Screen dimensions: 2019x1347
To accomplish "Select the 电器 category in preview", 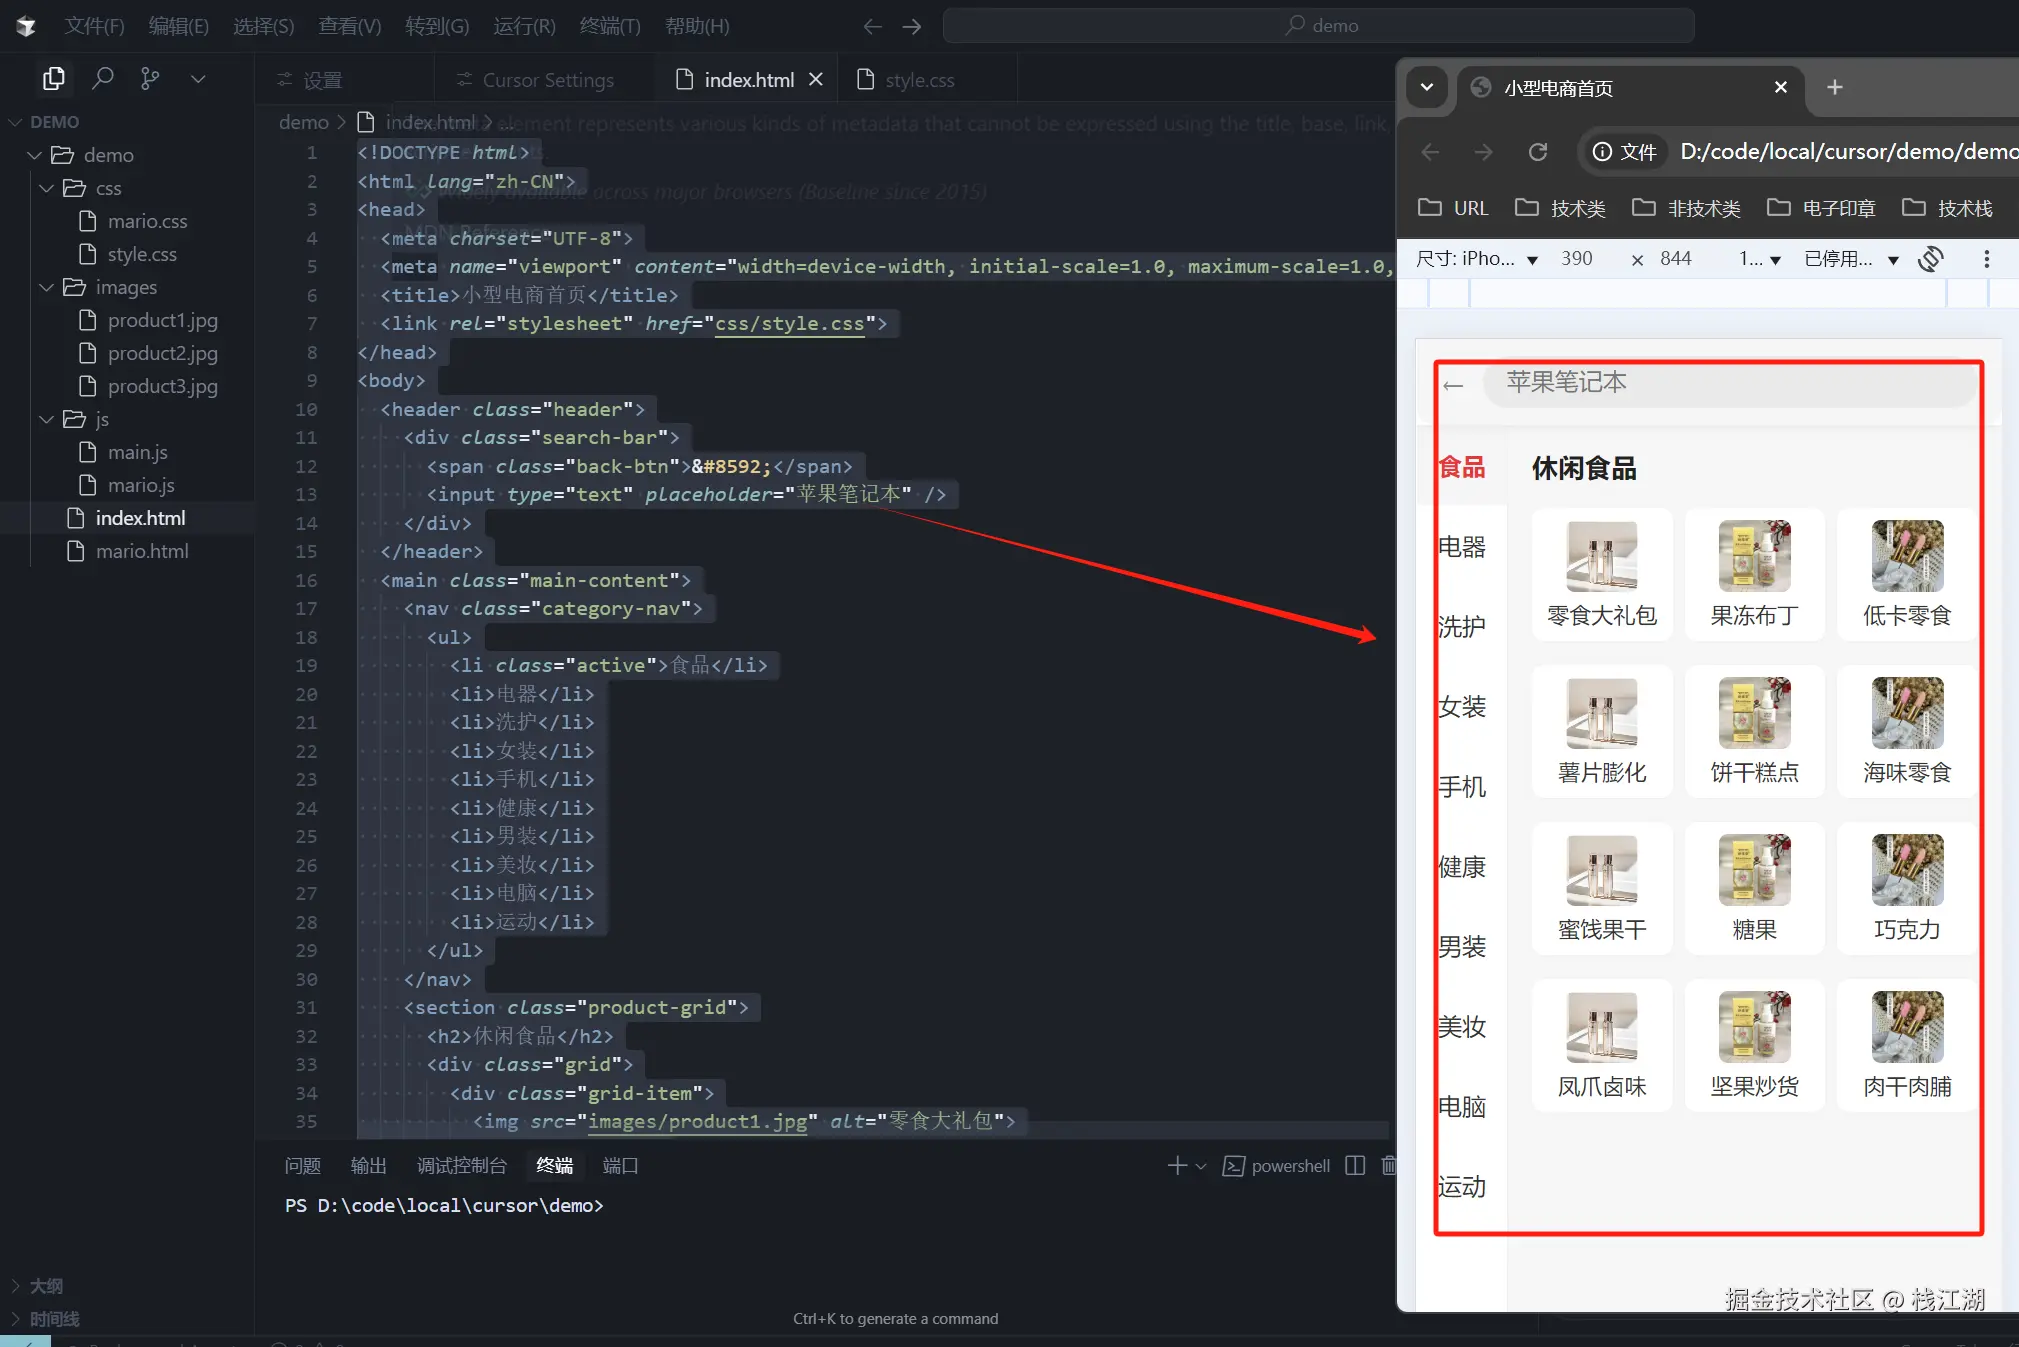I will pyautogui.click(x=1462, y=547).
